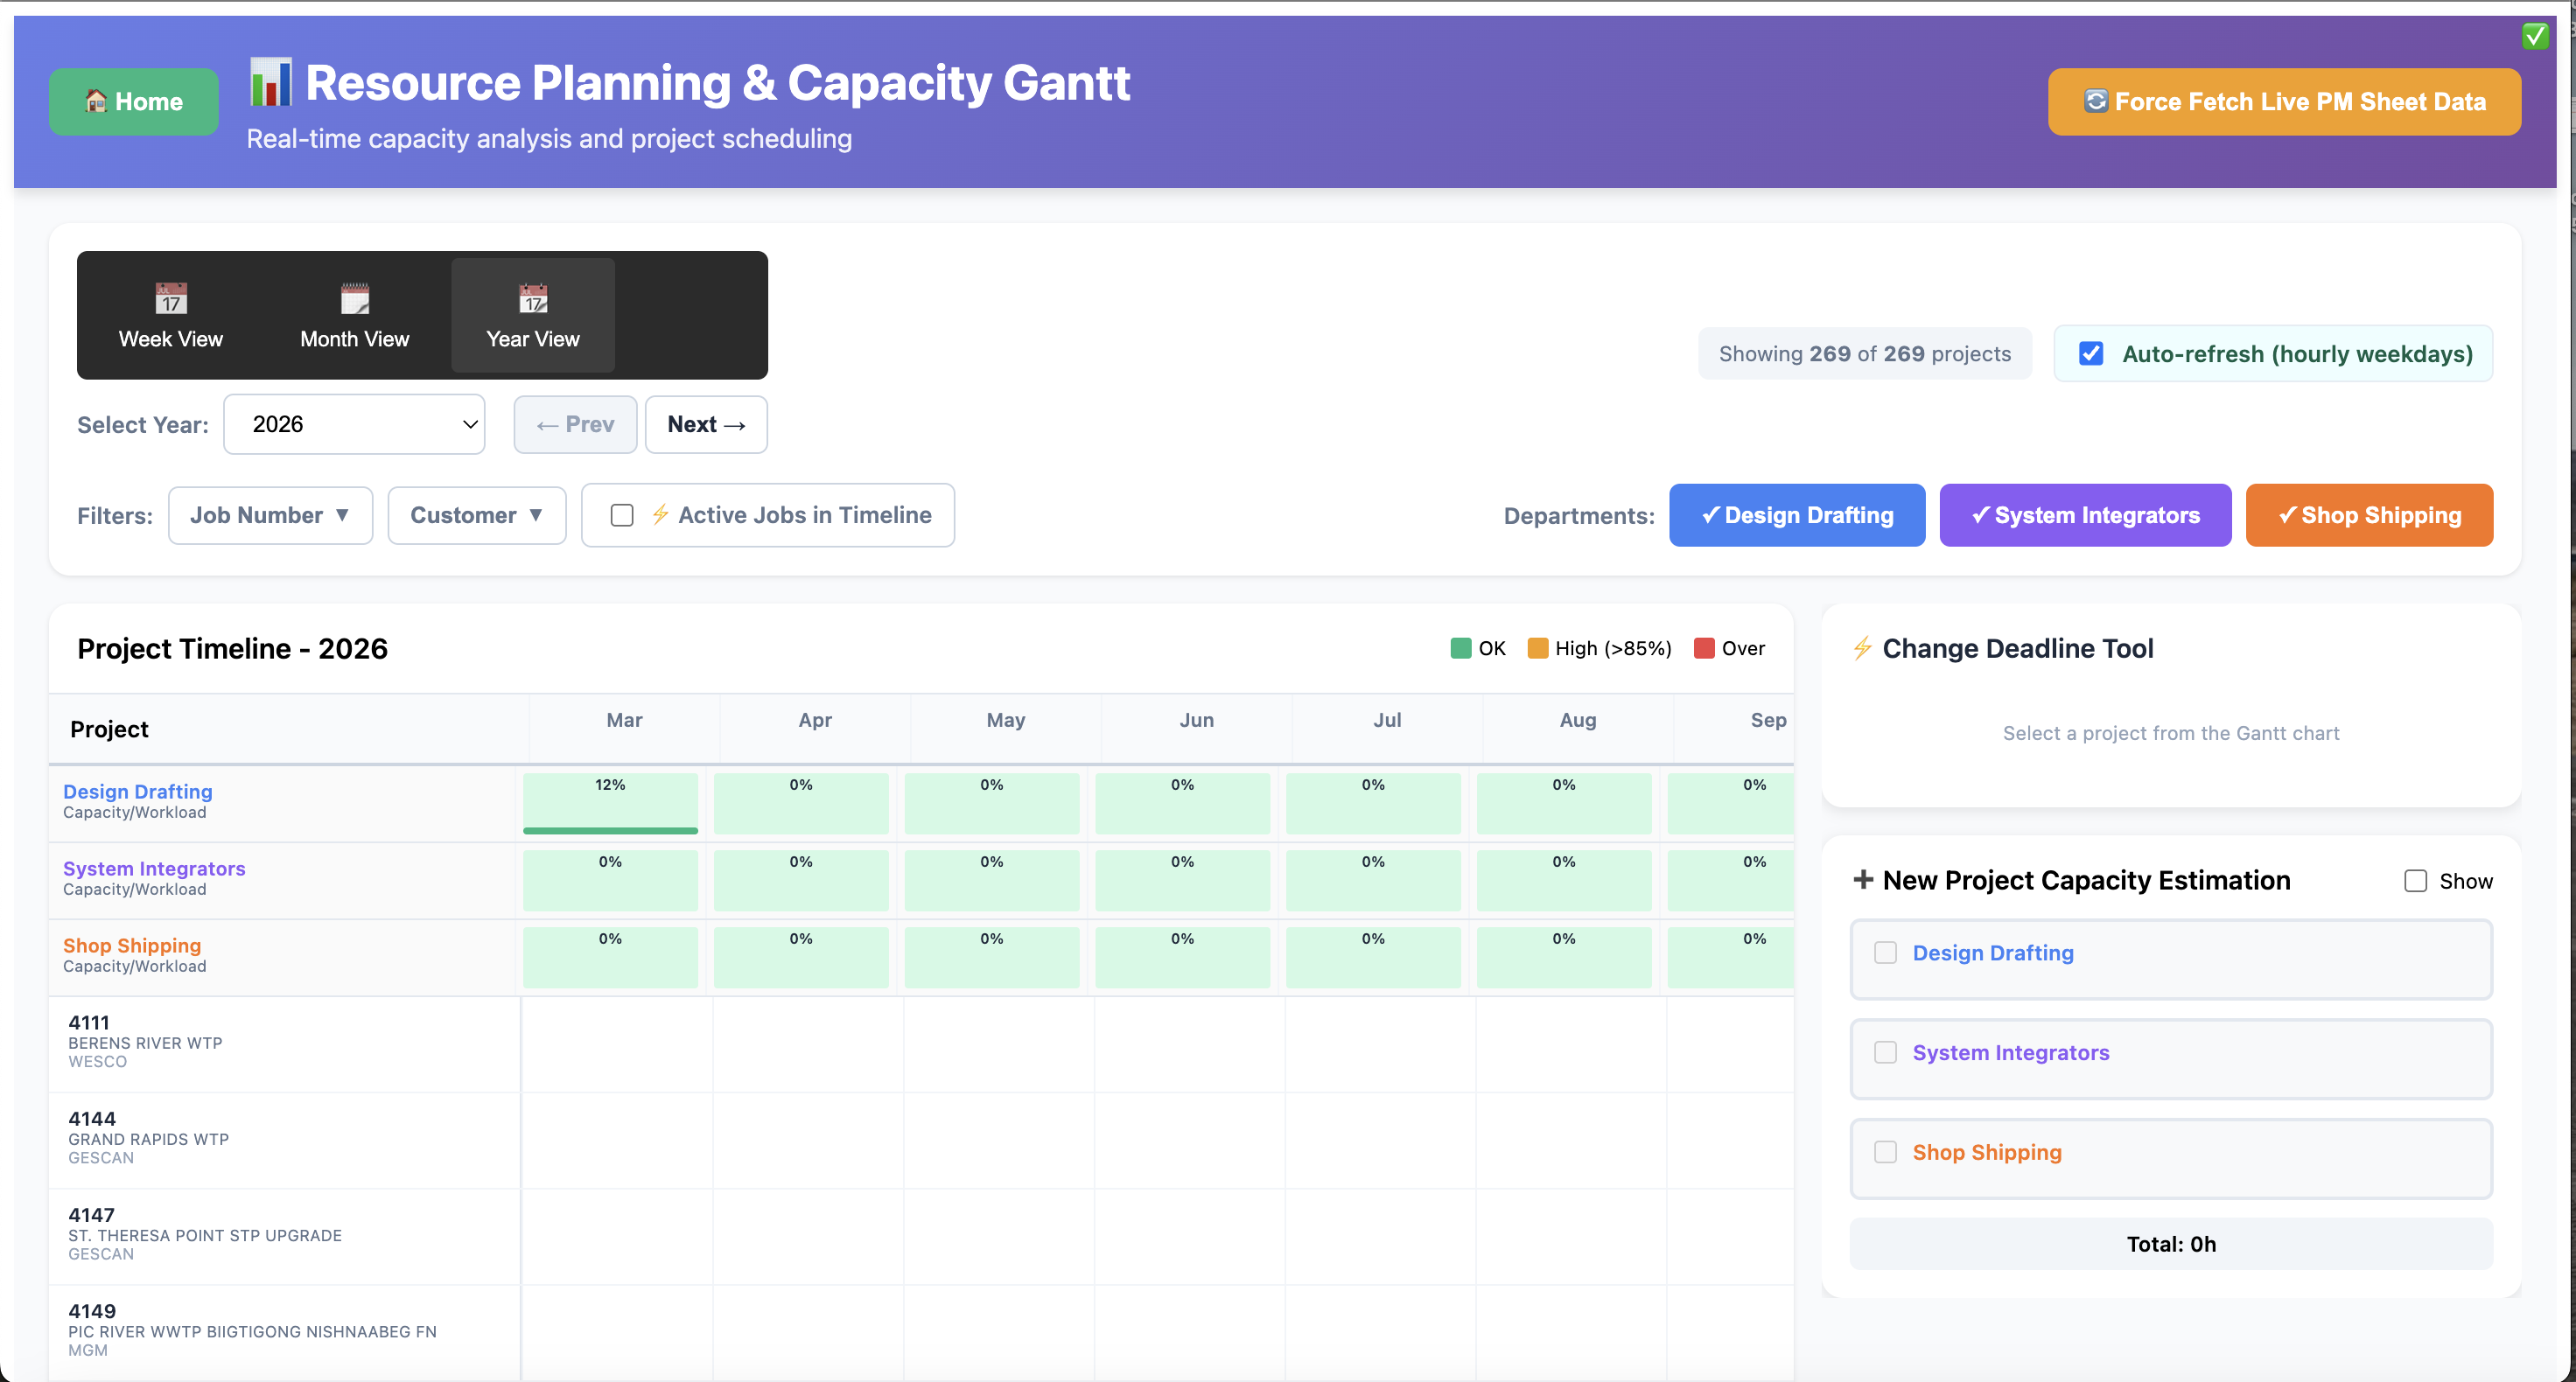Switch to Year View

[532, 315]
